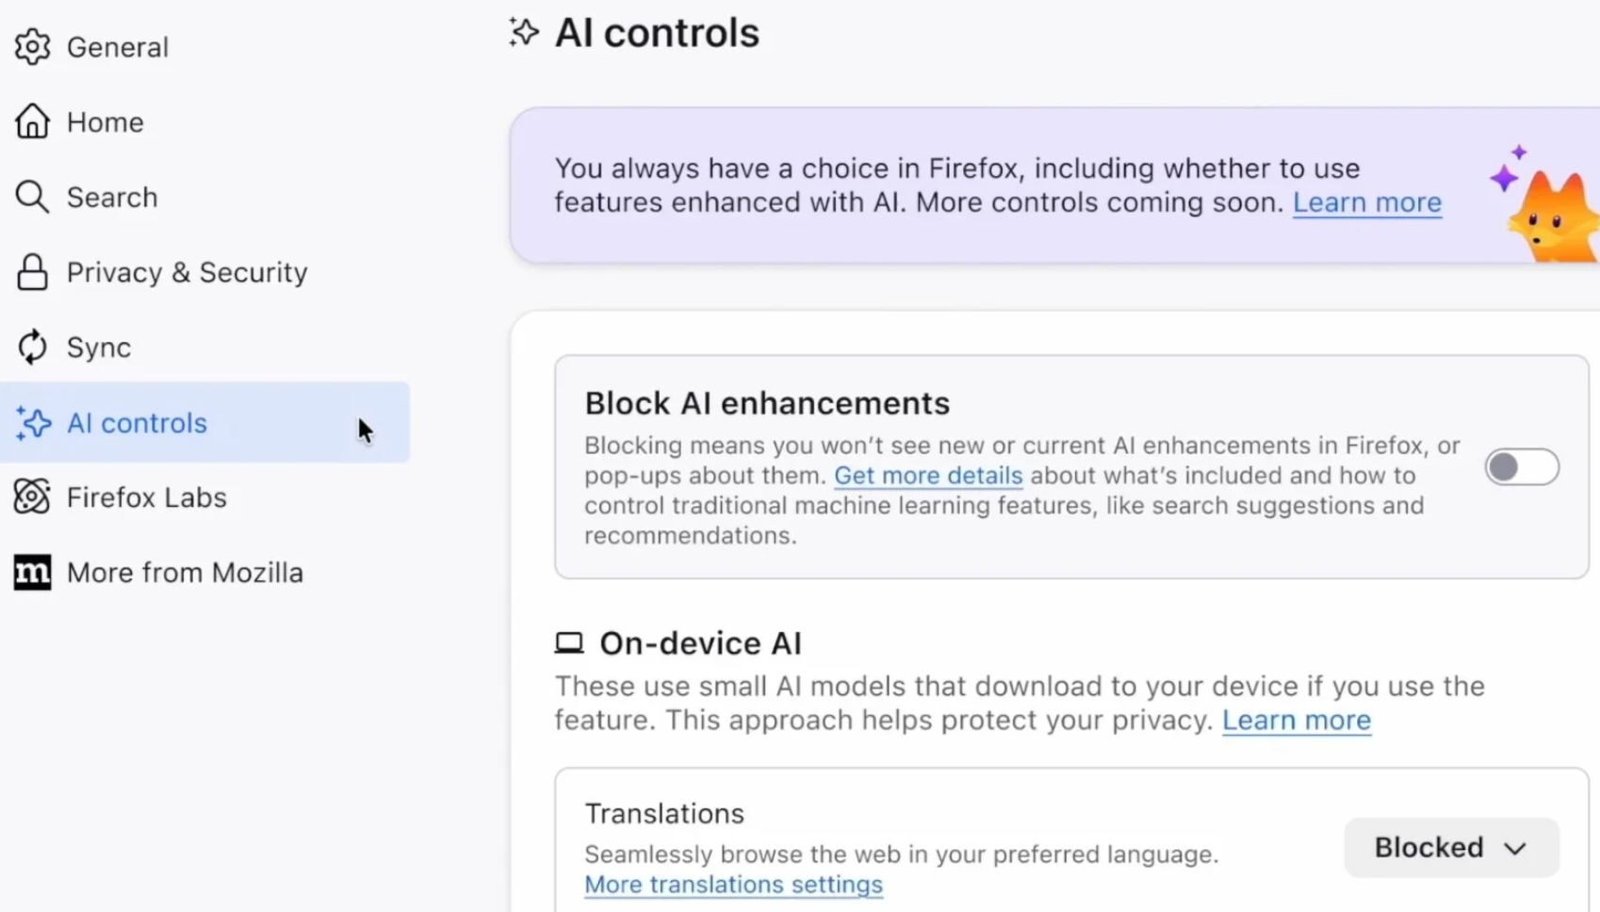Click the sparkle icon beside AI controls heading
The width and height of the screenshot is (1600, 912).
coord(523,32)
